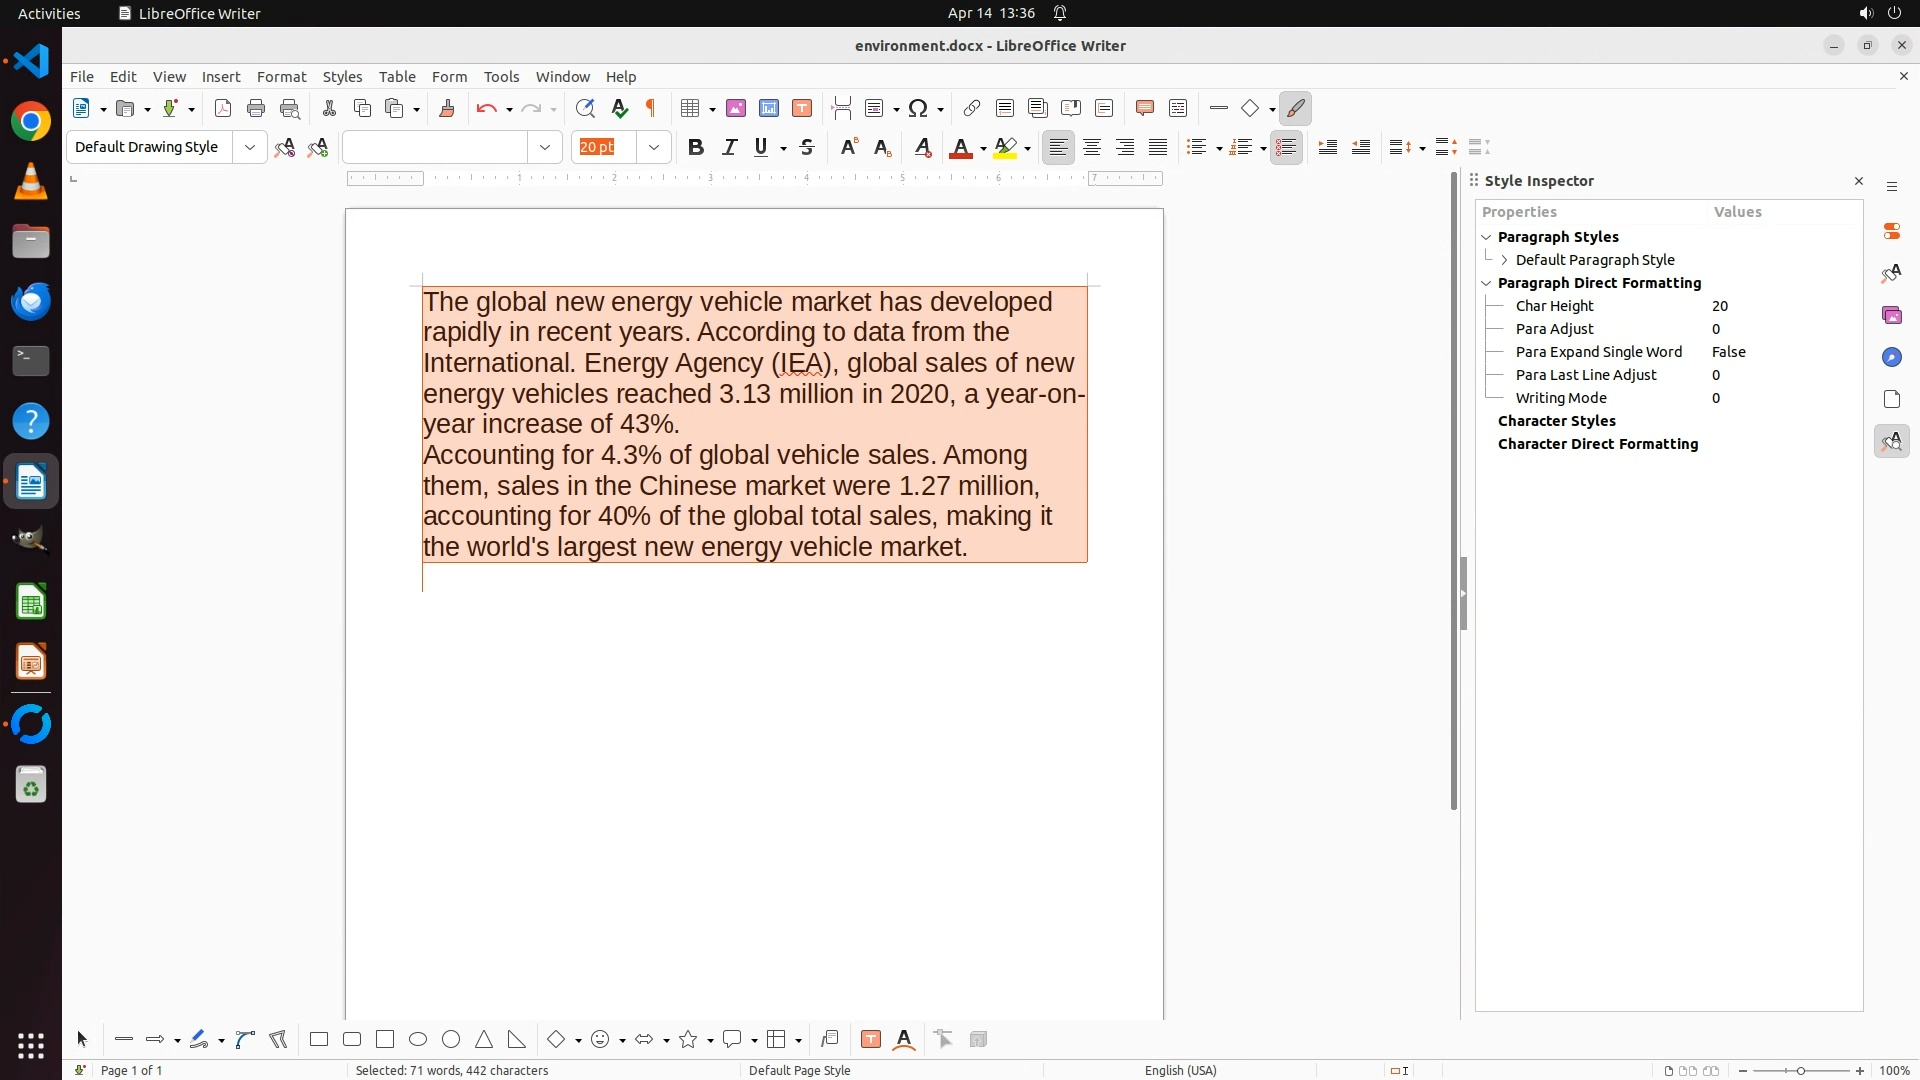The width and height of the screenshot is (1920, 1080).
Task: Open Gallery panel in sidebar
Action: 1891,315
